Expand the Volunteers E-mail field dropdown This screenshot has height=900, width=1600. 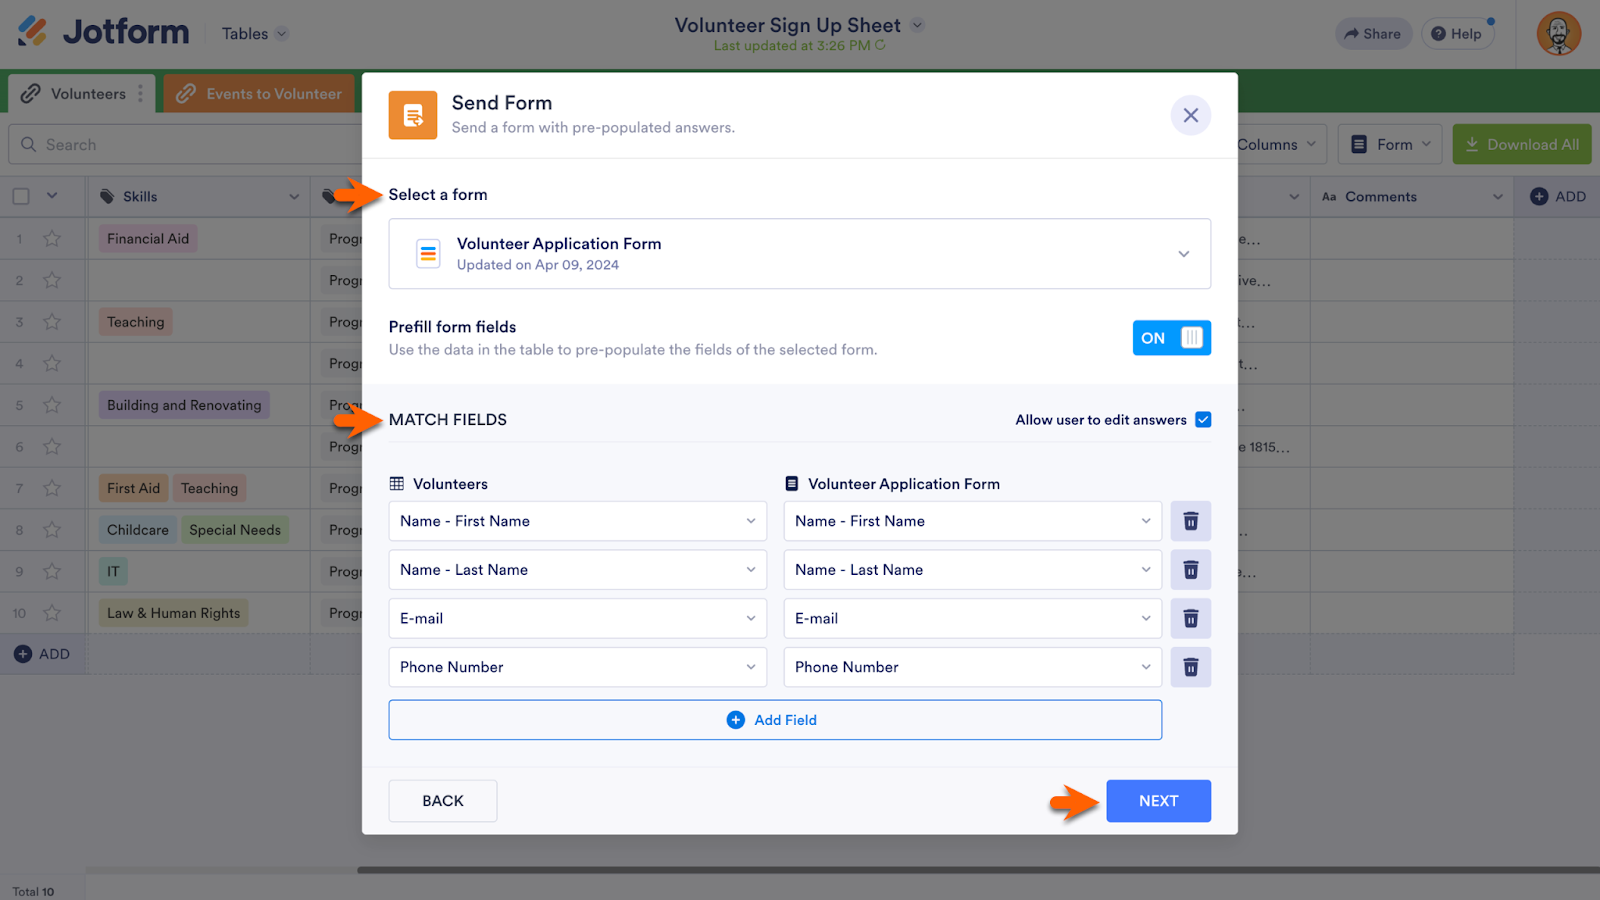coord(577,619)
